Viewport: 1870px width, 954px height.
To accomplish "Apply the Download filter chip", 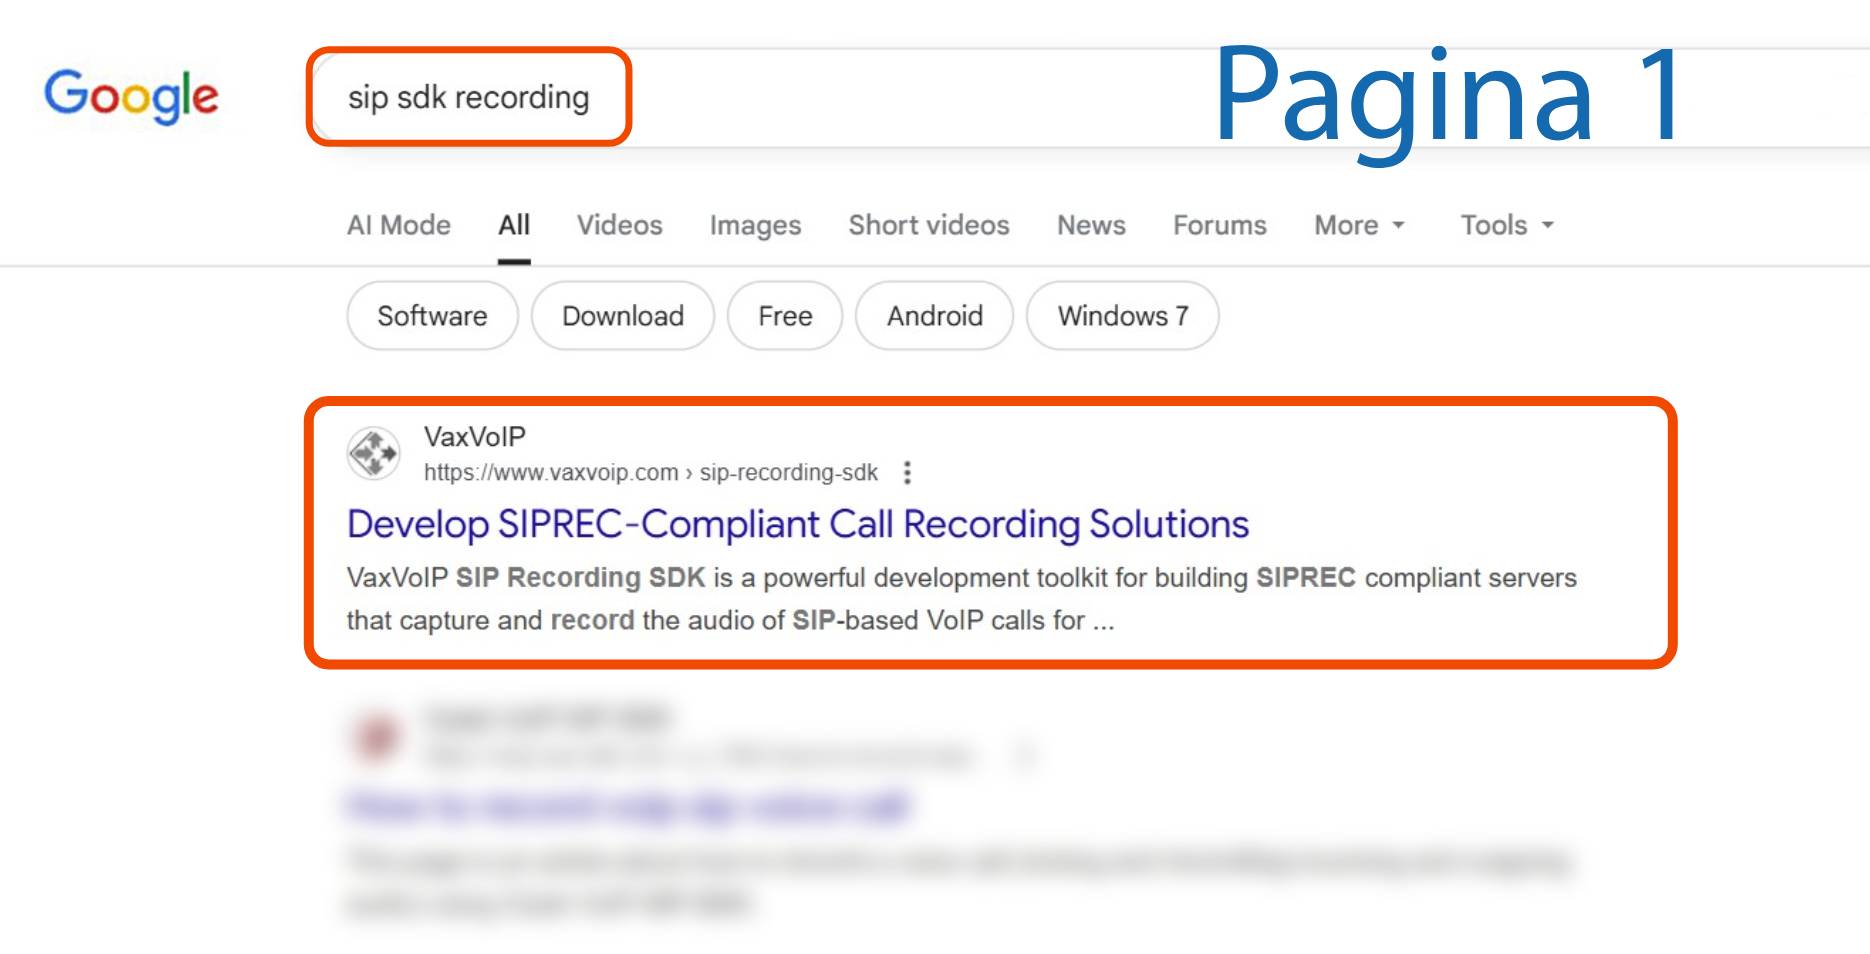I will coord(622,316).
